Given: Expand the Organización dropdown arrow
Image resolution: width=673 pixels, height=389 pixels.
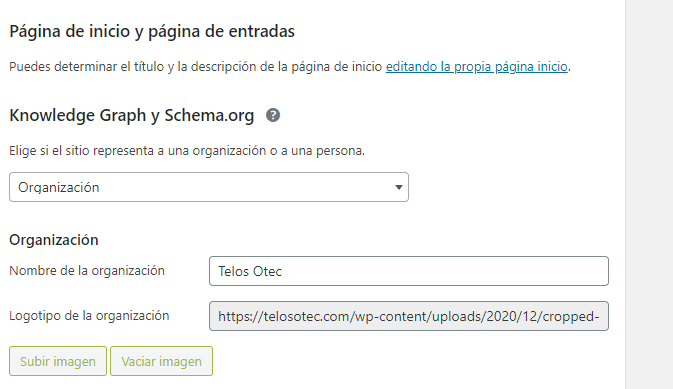Looking at the screenshot, I should pos(399,187).
